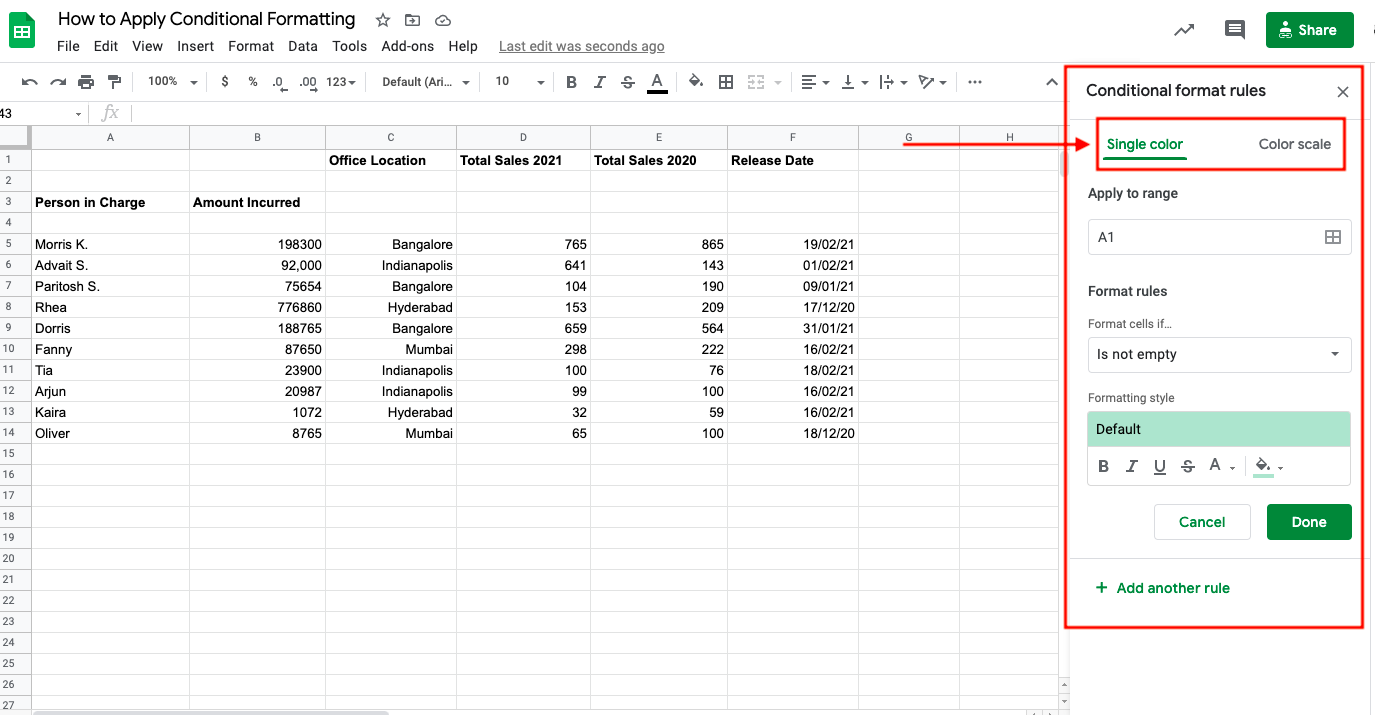The image size is (1375, 715).
Task: Open text color picker in main toolbar
Action: (657, 82)
